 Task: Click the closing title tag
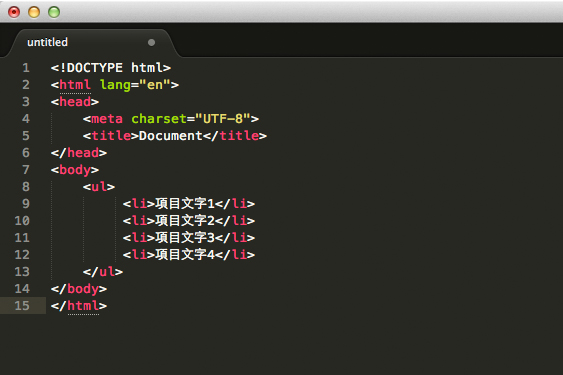tap(234, 136)
